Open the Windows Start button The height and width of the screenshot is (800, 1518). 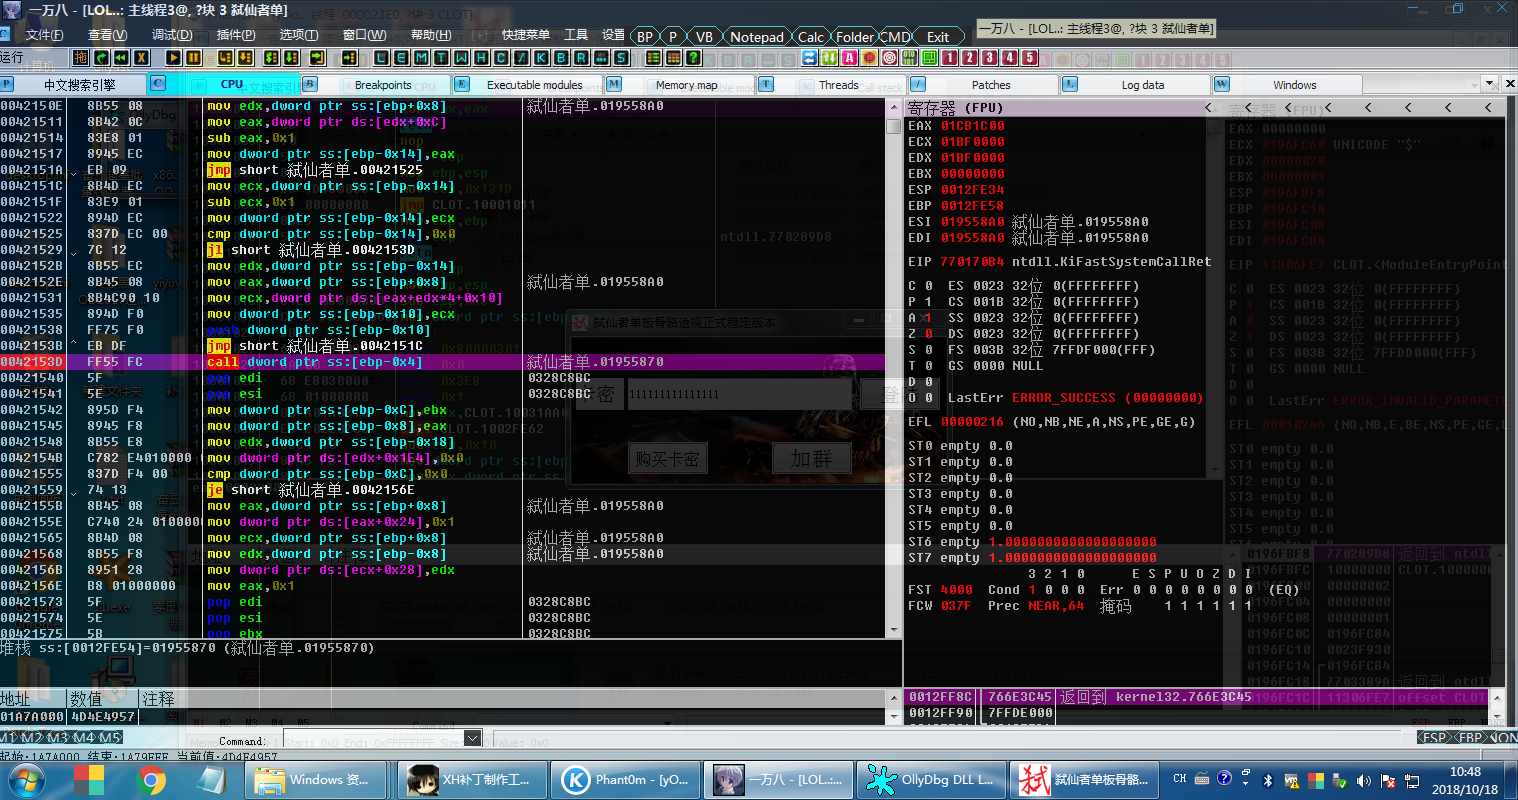pyautogui.click(x=25, y=780)
